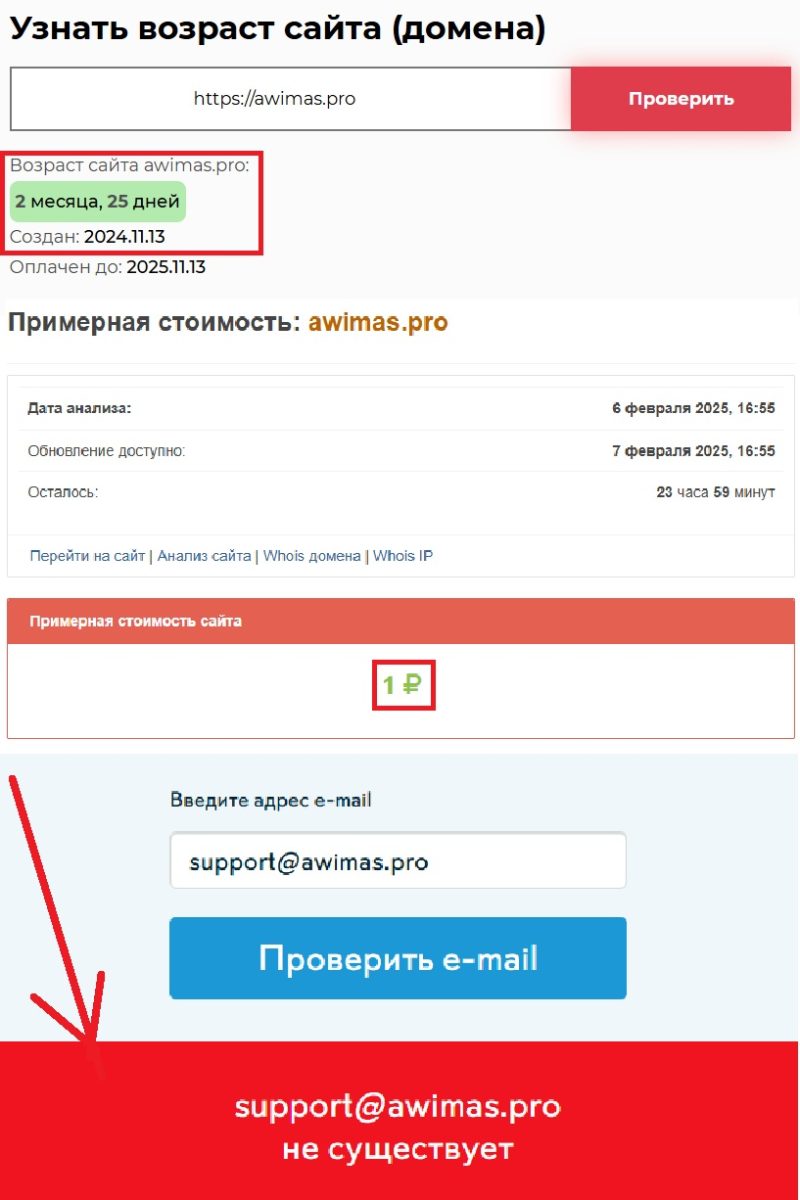The width and height of the screenshot is (800, 1200).
Task: Click the Введите адрес e-mail label
Action: pyautogui.click(x=271, y=800)
